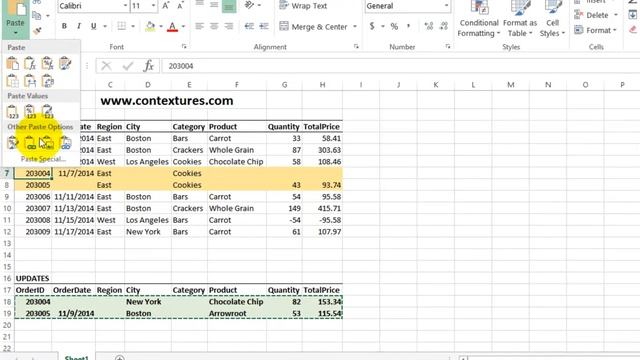Open the Format cells menu
This screenshot has width=640, height=360.
(x=595, y=31)
